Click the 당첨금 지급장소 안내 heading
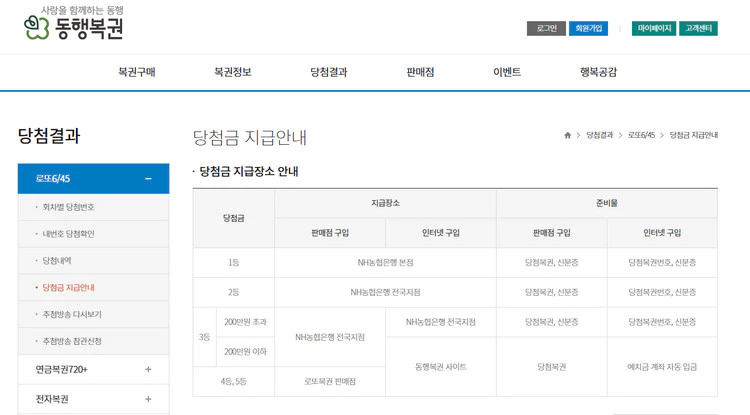The image size is (750, 415). click(x=249, y=172)
